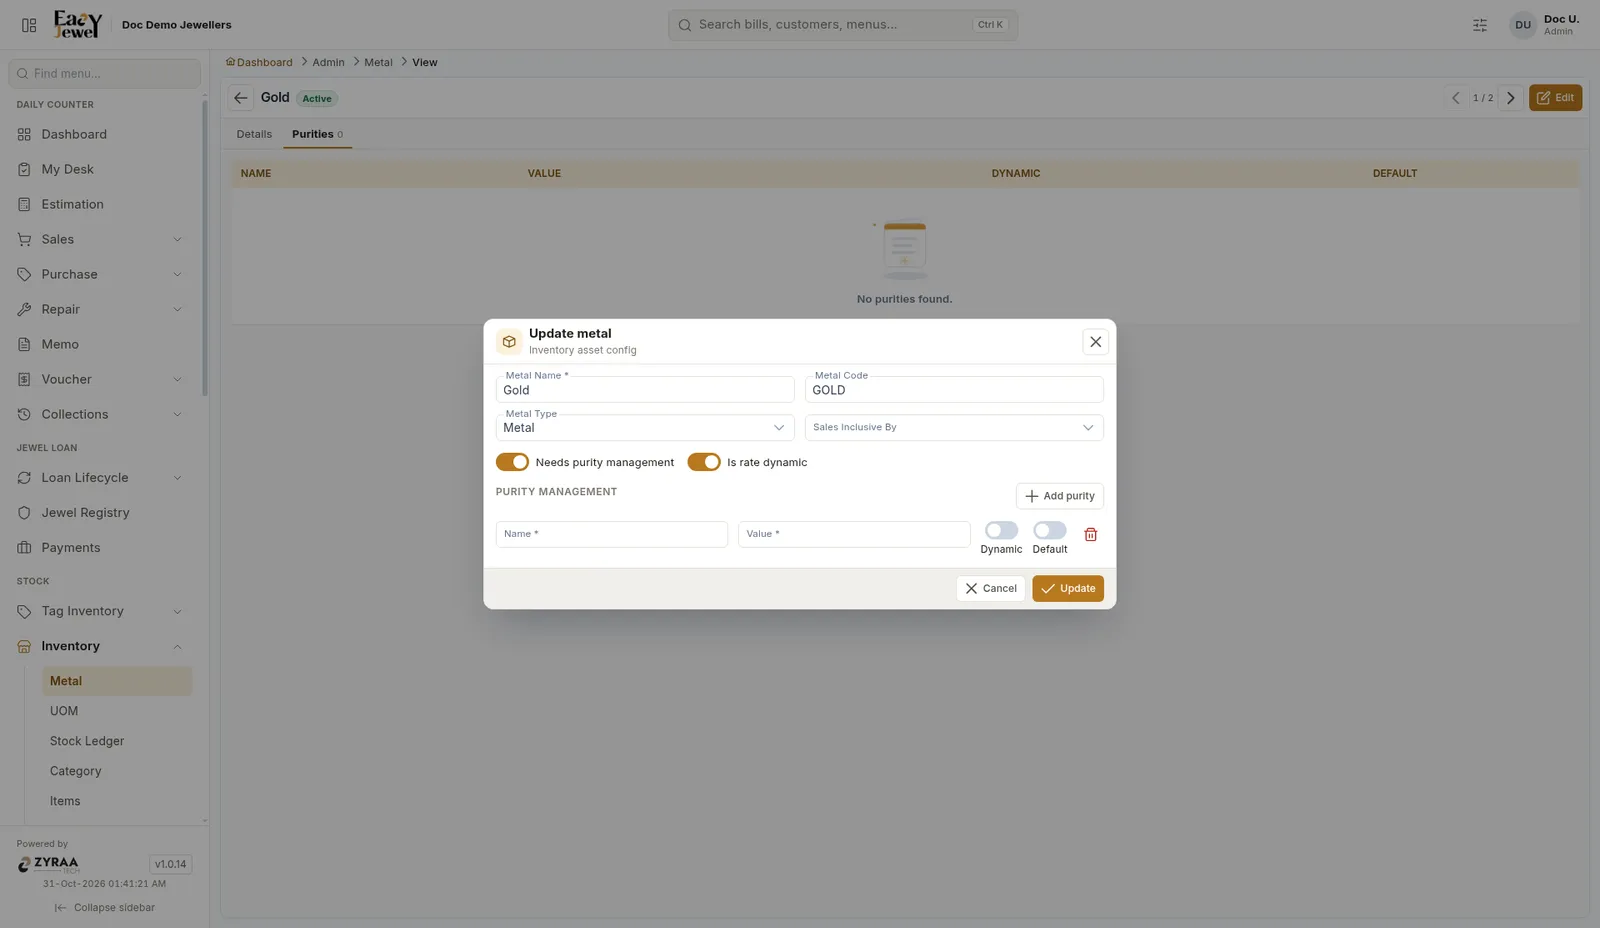Open the sidebar layout toggle icon

tap(29, 25)
